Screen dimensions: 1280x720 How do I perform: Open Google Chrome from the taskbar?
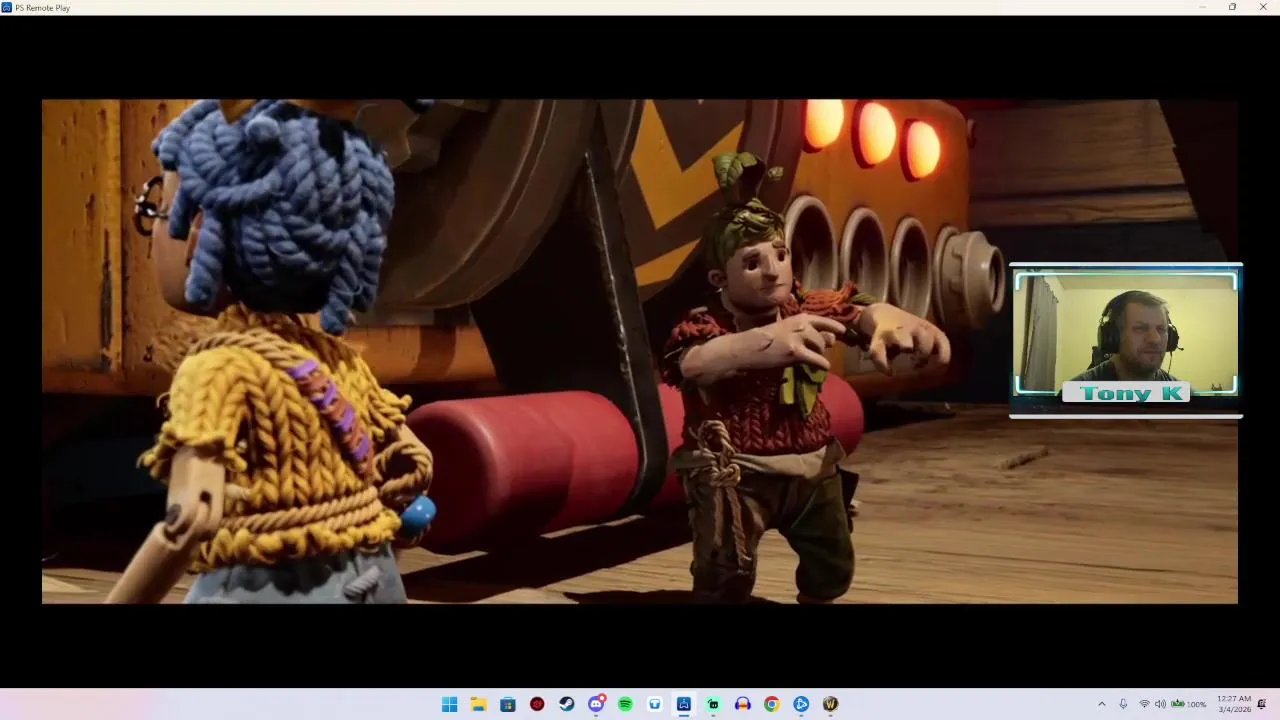tap(772, 704)
